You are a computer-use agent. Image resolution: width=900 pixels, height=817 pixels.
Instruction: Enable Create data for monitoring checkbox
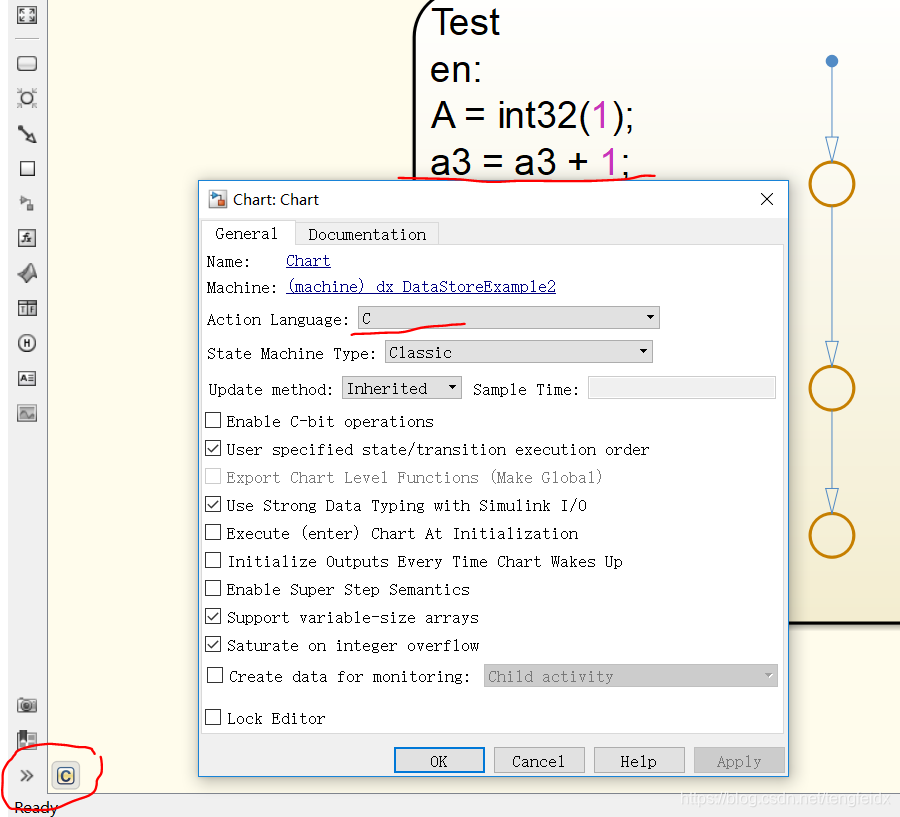pyautogui.click(x=215, y=675)
